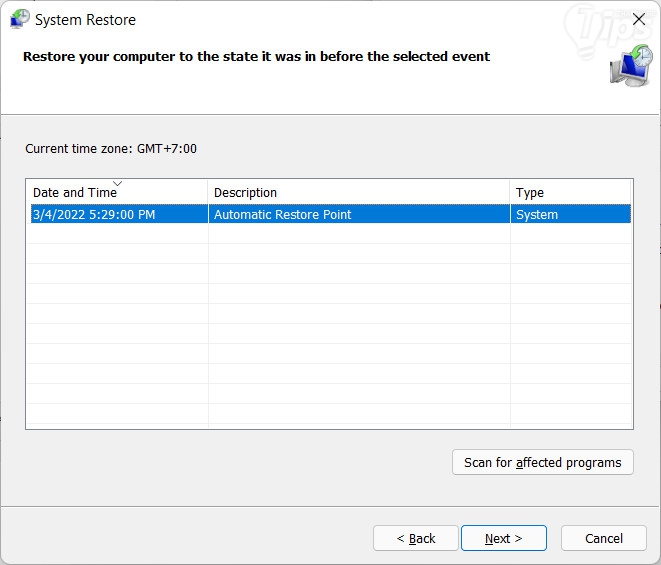661x565 pixels.
Task: Go back with the Back button
Action: coord(416,538)
